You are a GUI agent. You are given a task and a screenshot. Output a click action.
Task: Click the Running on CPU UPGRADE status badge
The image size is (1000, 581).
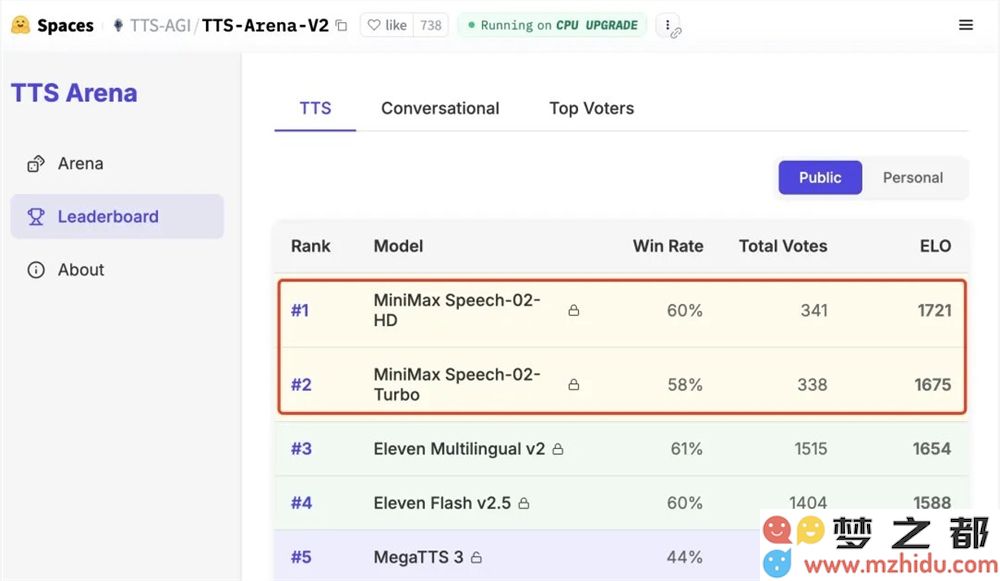click(552, 25)
